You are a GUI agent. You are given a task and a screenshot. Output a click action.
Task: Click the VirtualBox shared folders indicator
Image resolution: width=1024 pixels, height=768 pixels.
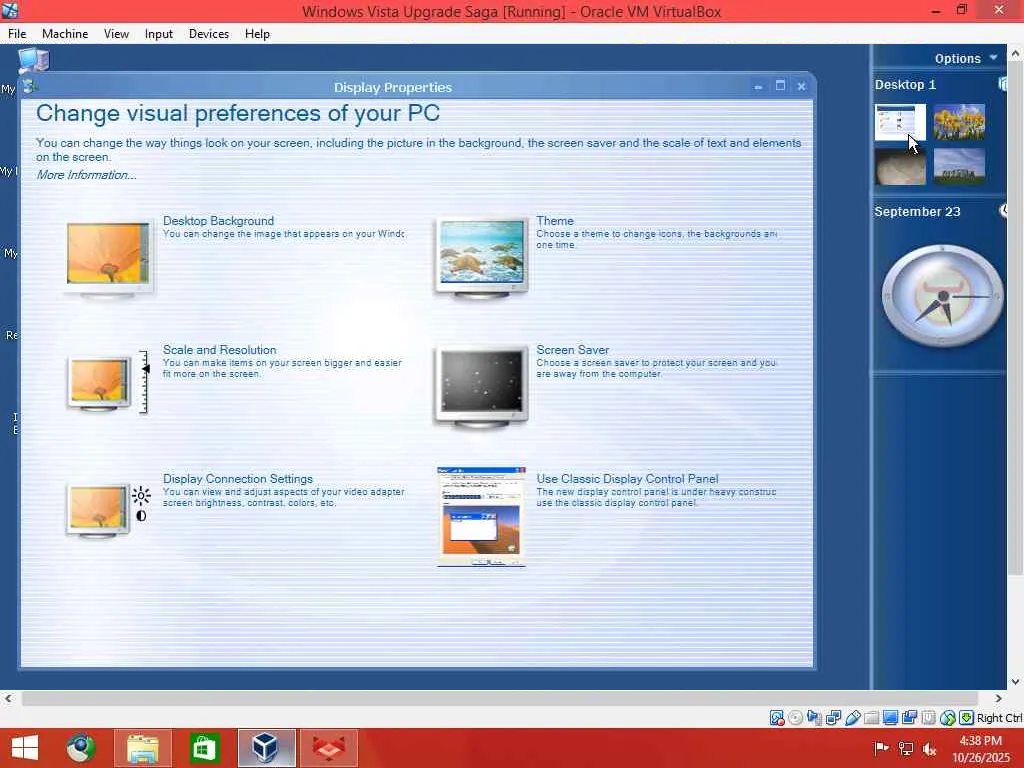click(x=871, y=718)
